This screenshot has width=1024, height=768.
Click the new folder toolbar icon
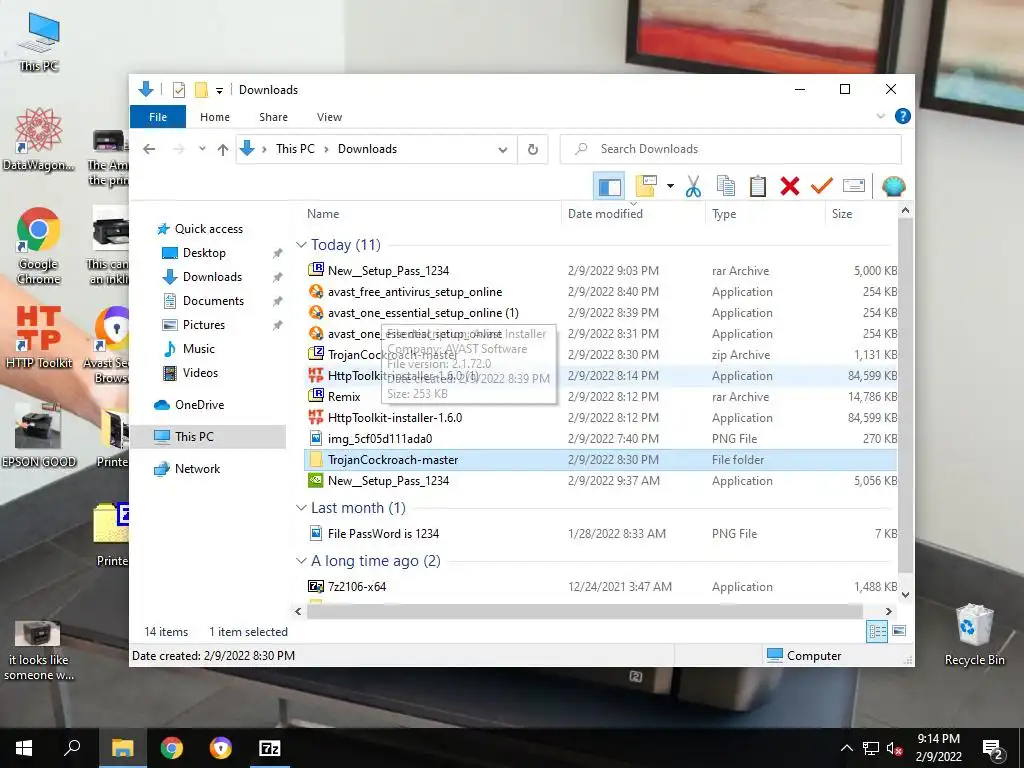pyautogui.click(x=646, y=187)
